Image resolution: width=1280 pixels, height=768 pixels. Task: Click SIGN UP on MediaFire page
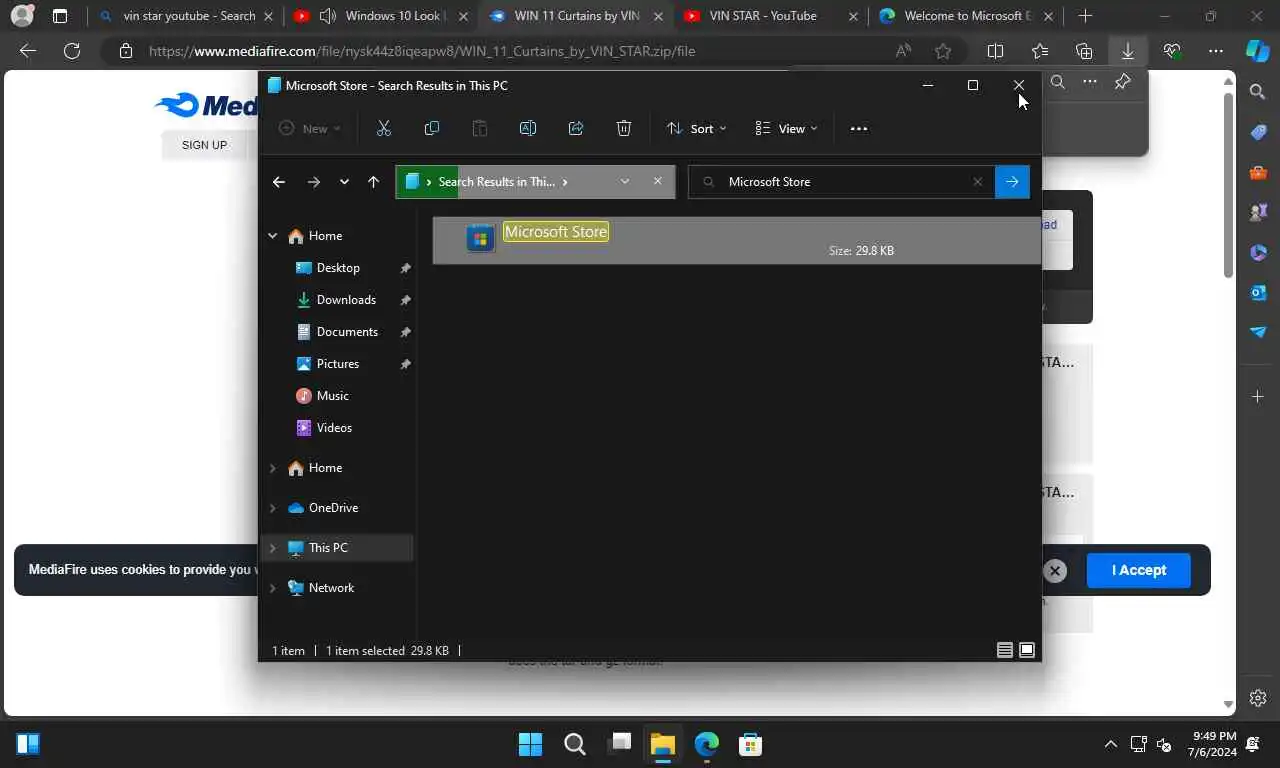tap(204, 145)
